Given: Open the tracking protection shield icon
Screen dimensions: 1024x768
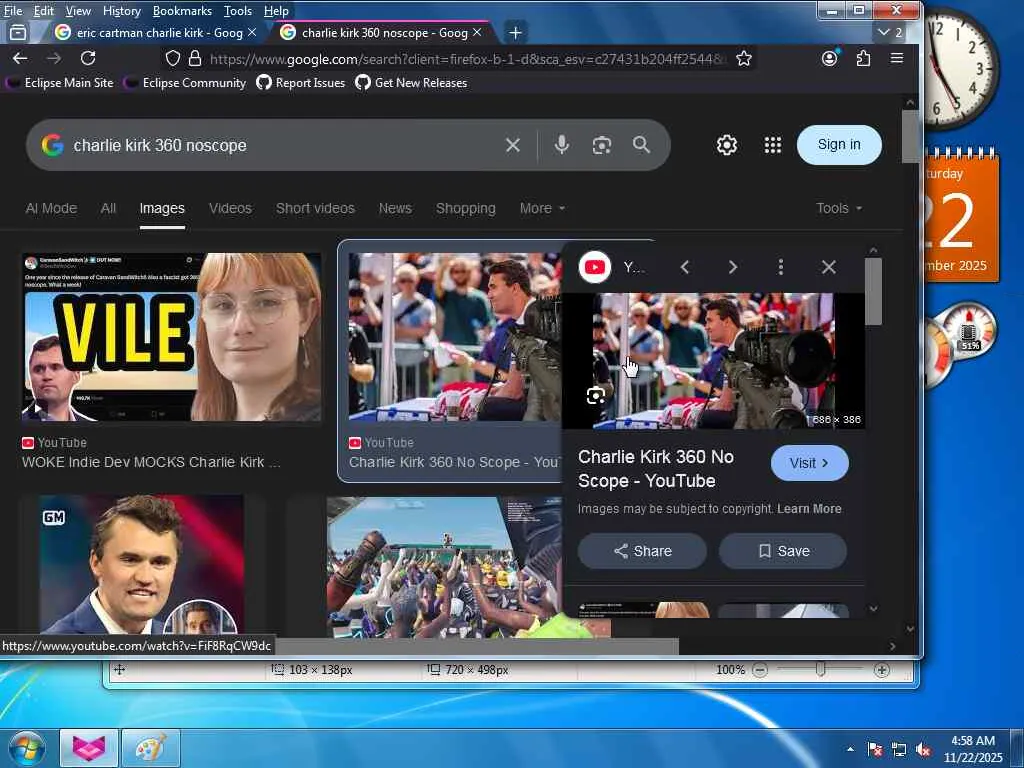Looking at the screenshot, I should pos(172,59).
